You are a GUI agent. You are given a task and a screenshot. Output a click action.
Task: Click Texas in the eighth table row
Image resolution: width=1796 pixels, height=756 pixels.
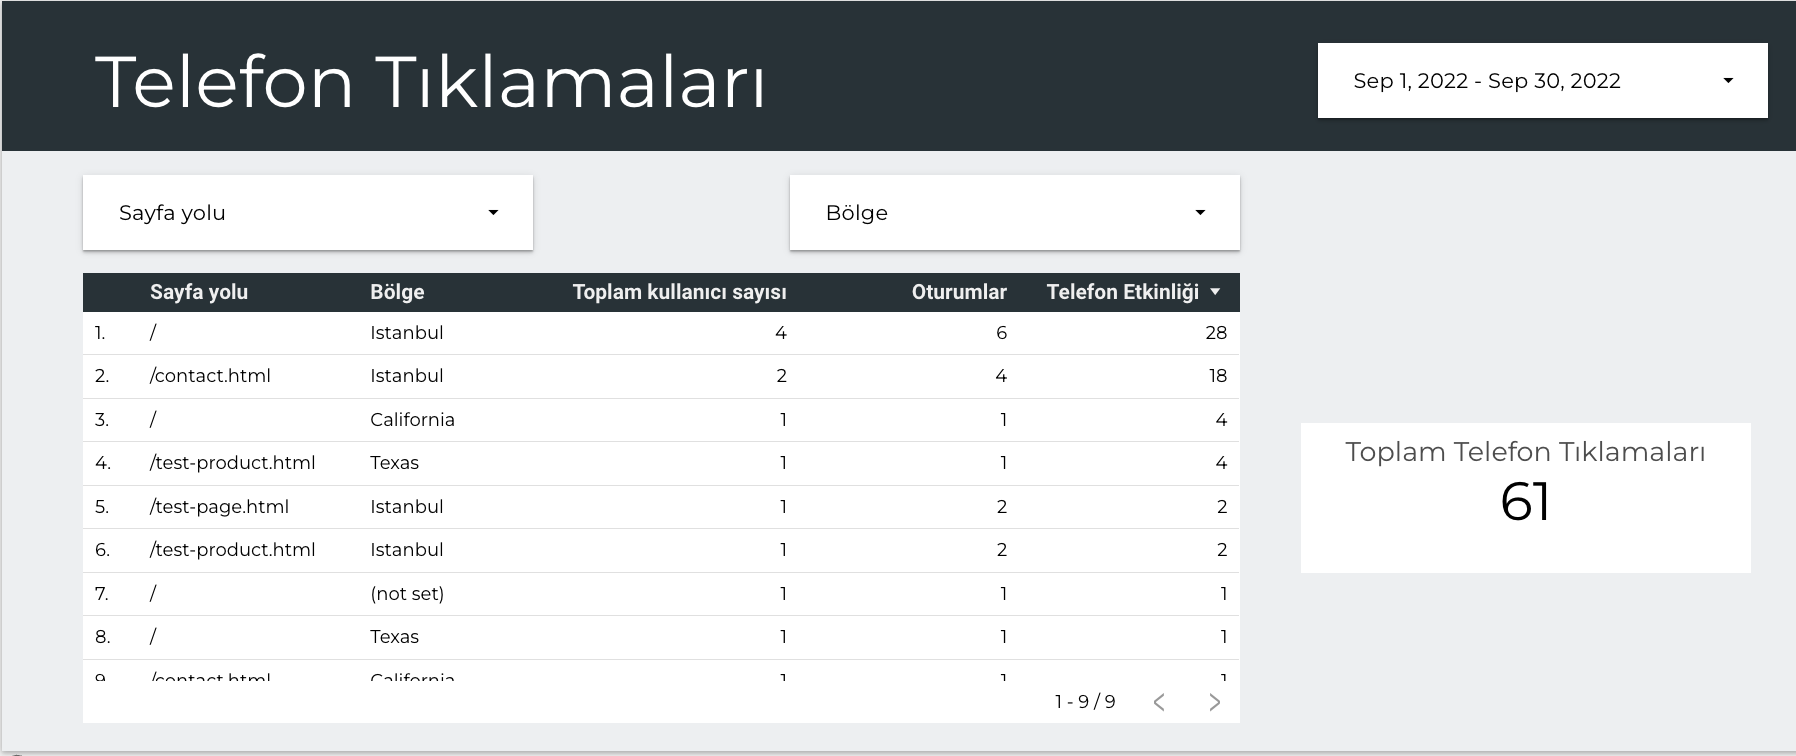pos(394,637)
